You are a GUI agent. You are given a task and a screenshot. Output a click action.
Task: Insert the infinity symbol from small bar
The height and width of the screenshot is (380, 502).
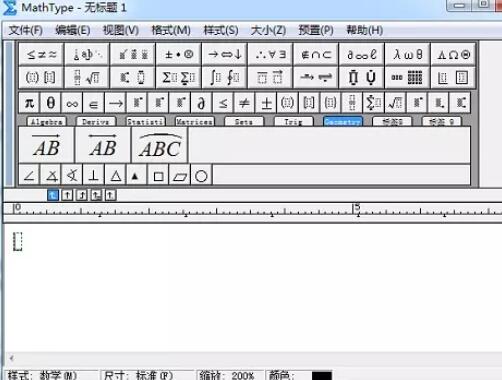point(72,103)
